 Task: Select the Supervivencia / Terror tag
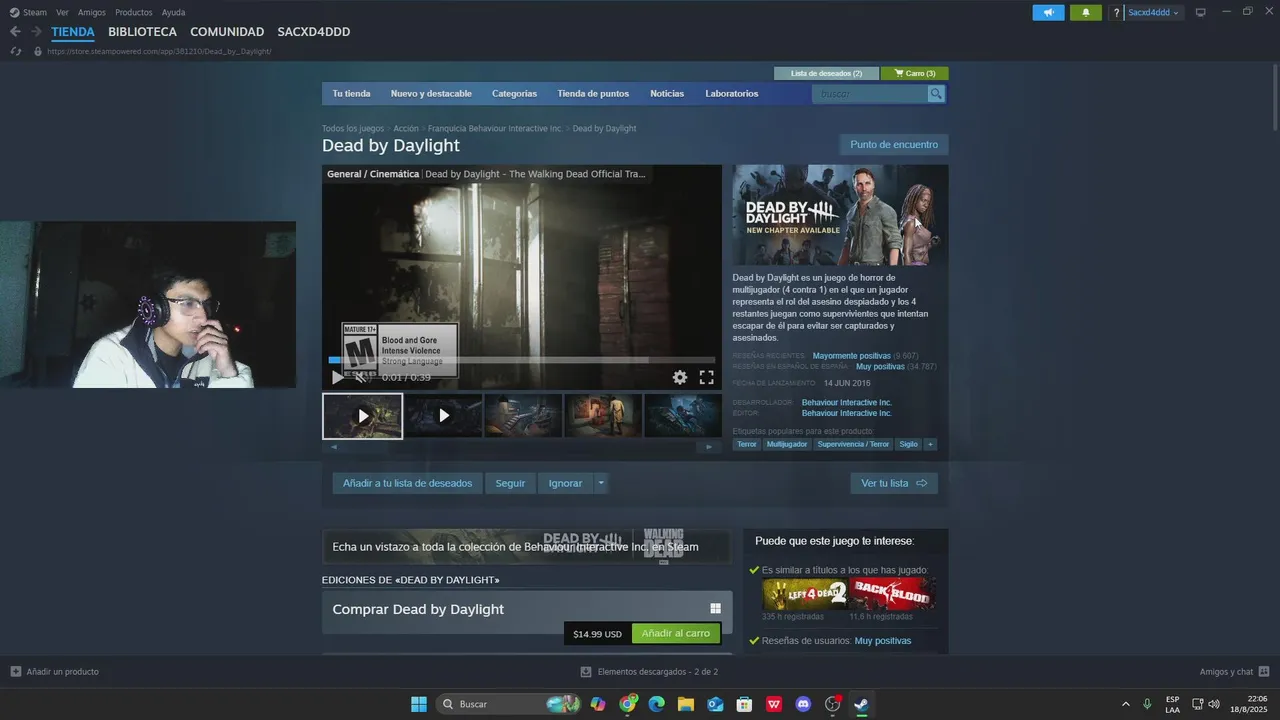[853, 444]
